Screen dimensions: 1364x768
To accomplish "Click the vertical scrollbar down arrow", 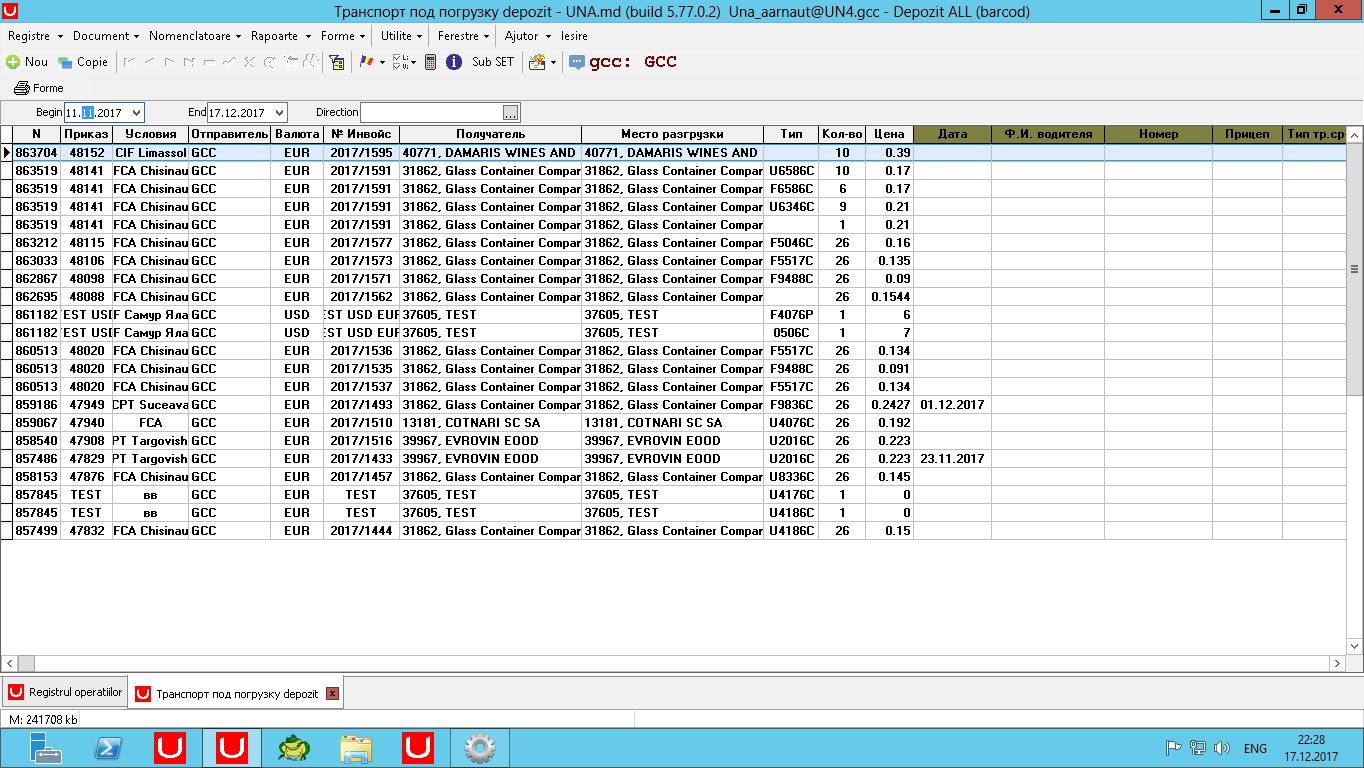I will (x=1355, y=646).
